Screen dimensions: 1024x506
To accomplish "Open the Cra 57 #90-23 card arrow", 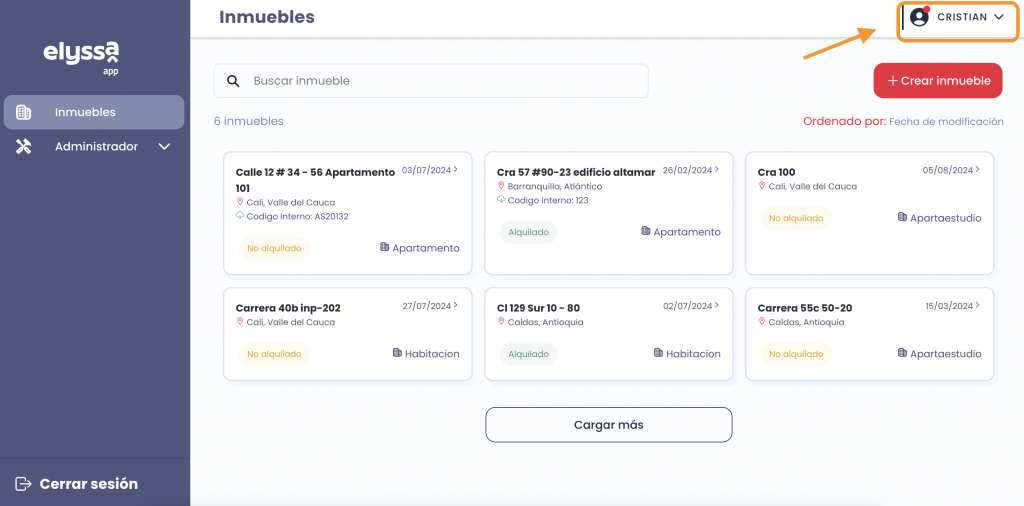I will tap(717, 170).
